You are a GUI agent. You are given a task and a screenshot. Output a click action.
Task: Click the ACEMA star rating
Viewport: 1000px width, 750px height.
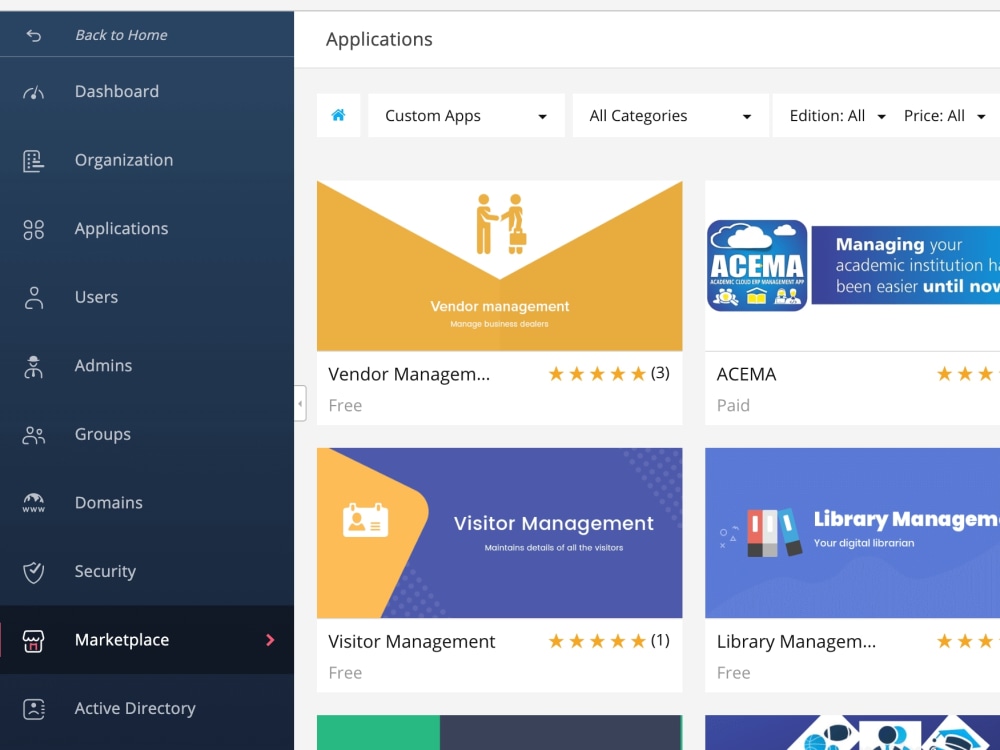coord(967,374)
